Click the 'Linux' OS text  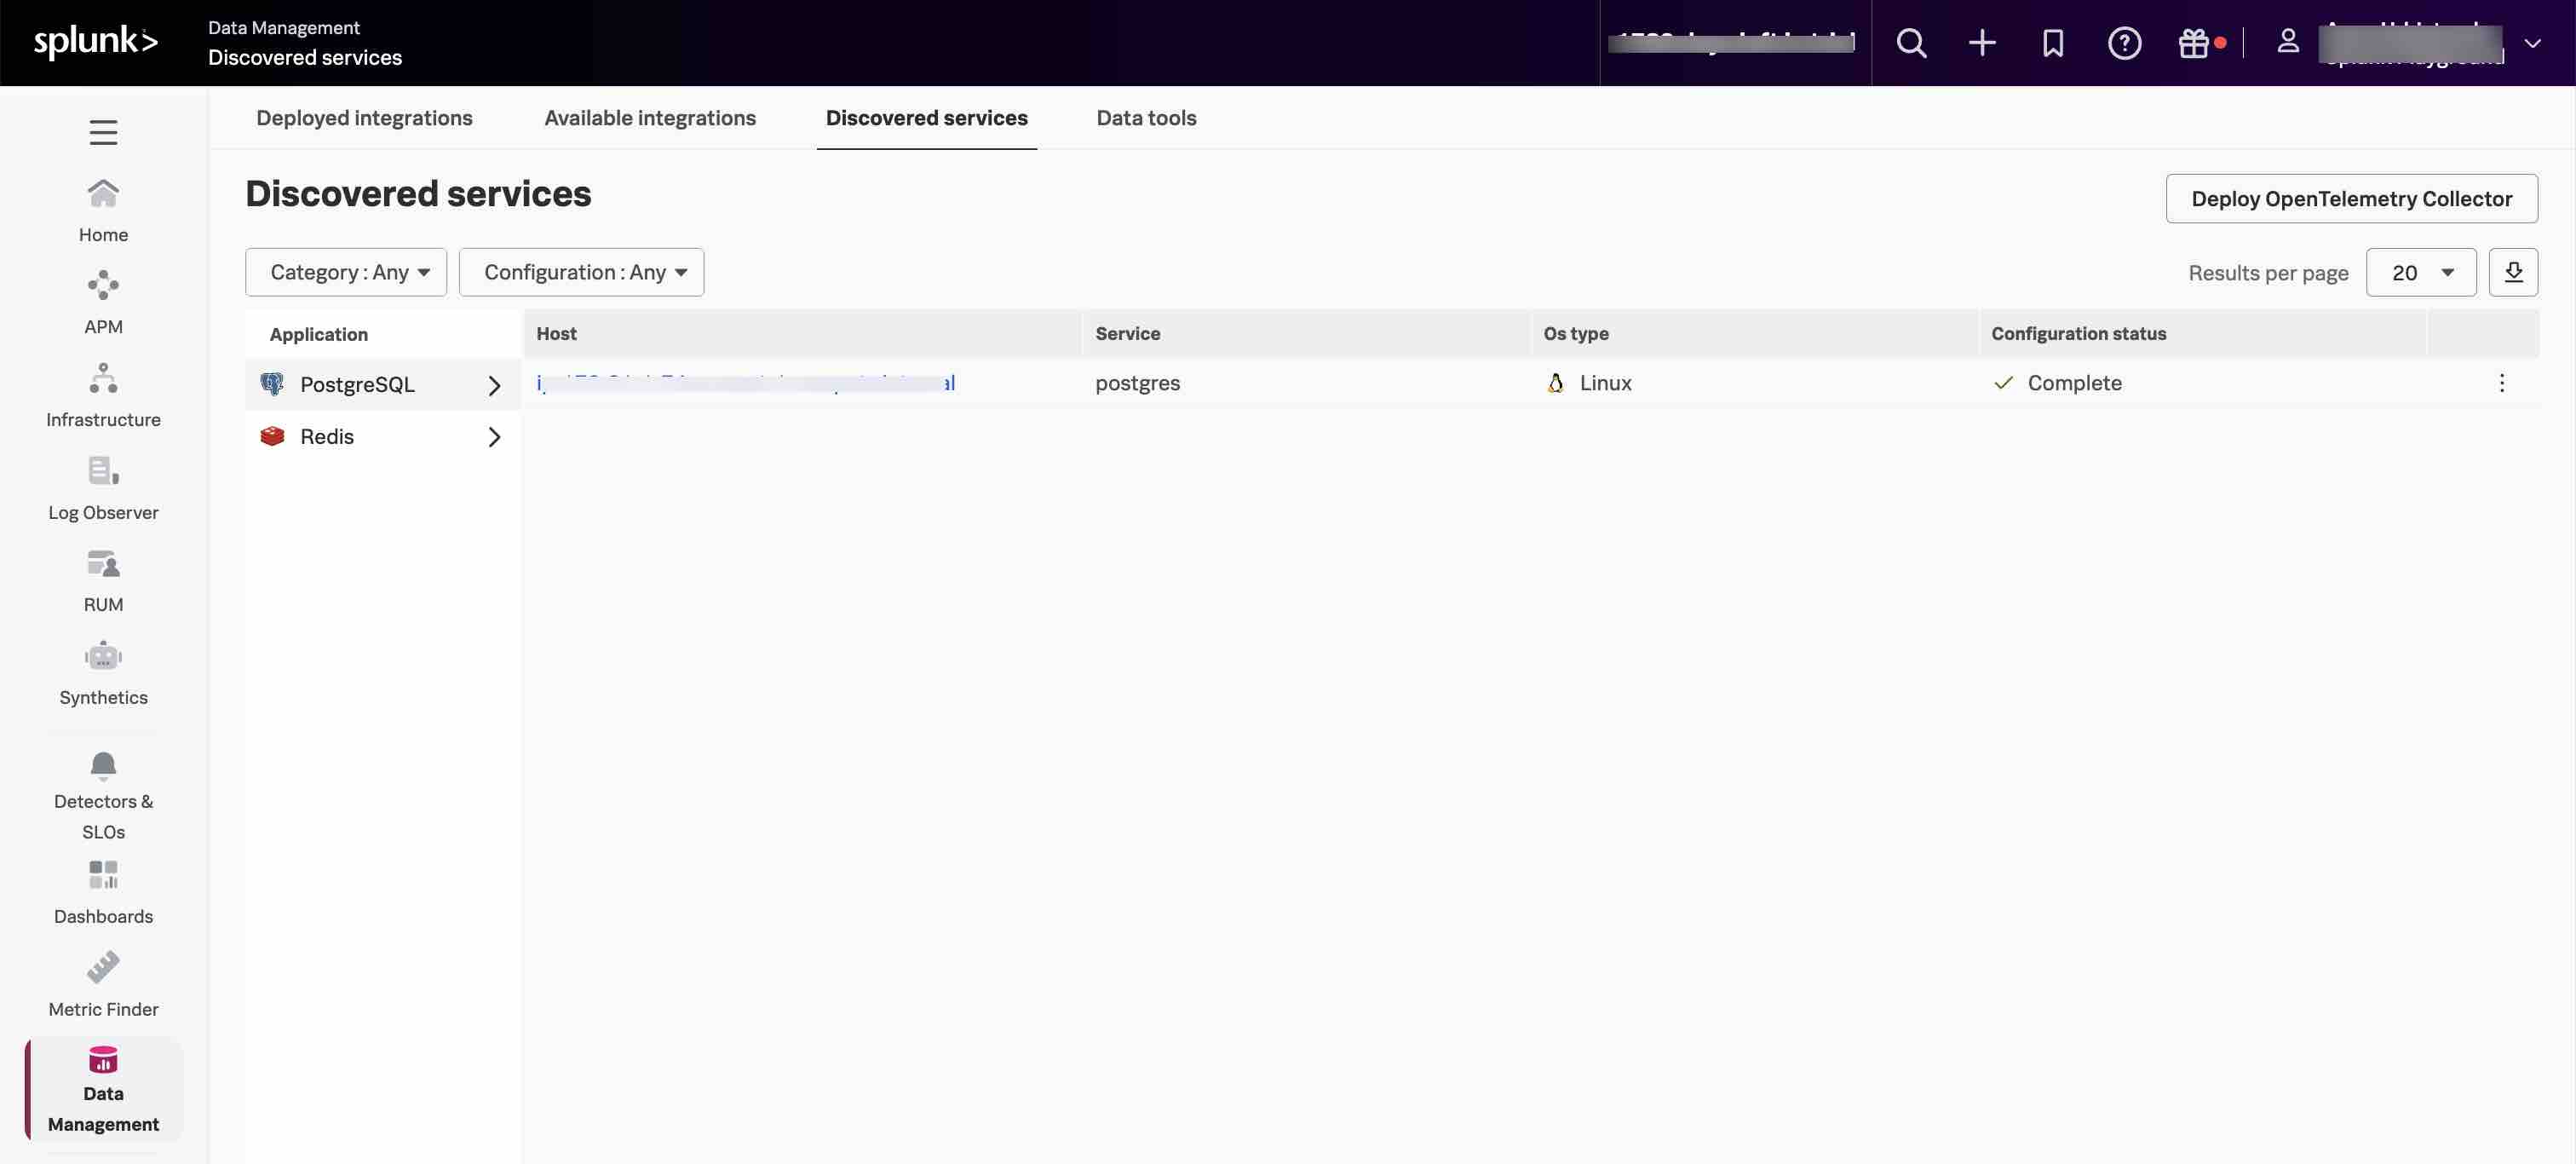1605,383
